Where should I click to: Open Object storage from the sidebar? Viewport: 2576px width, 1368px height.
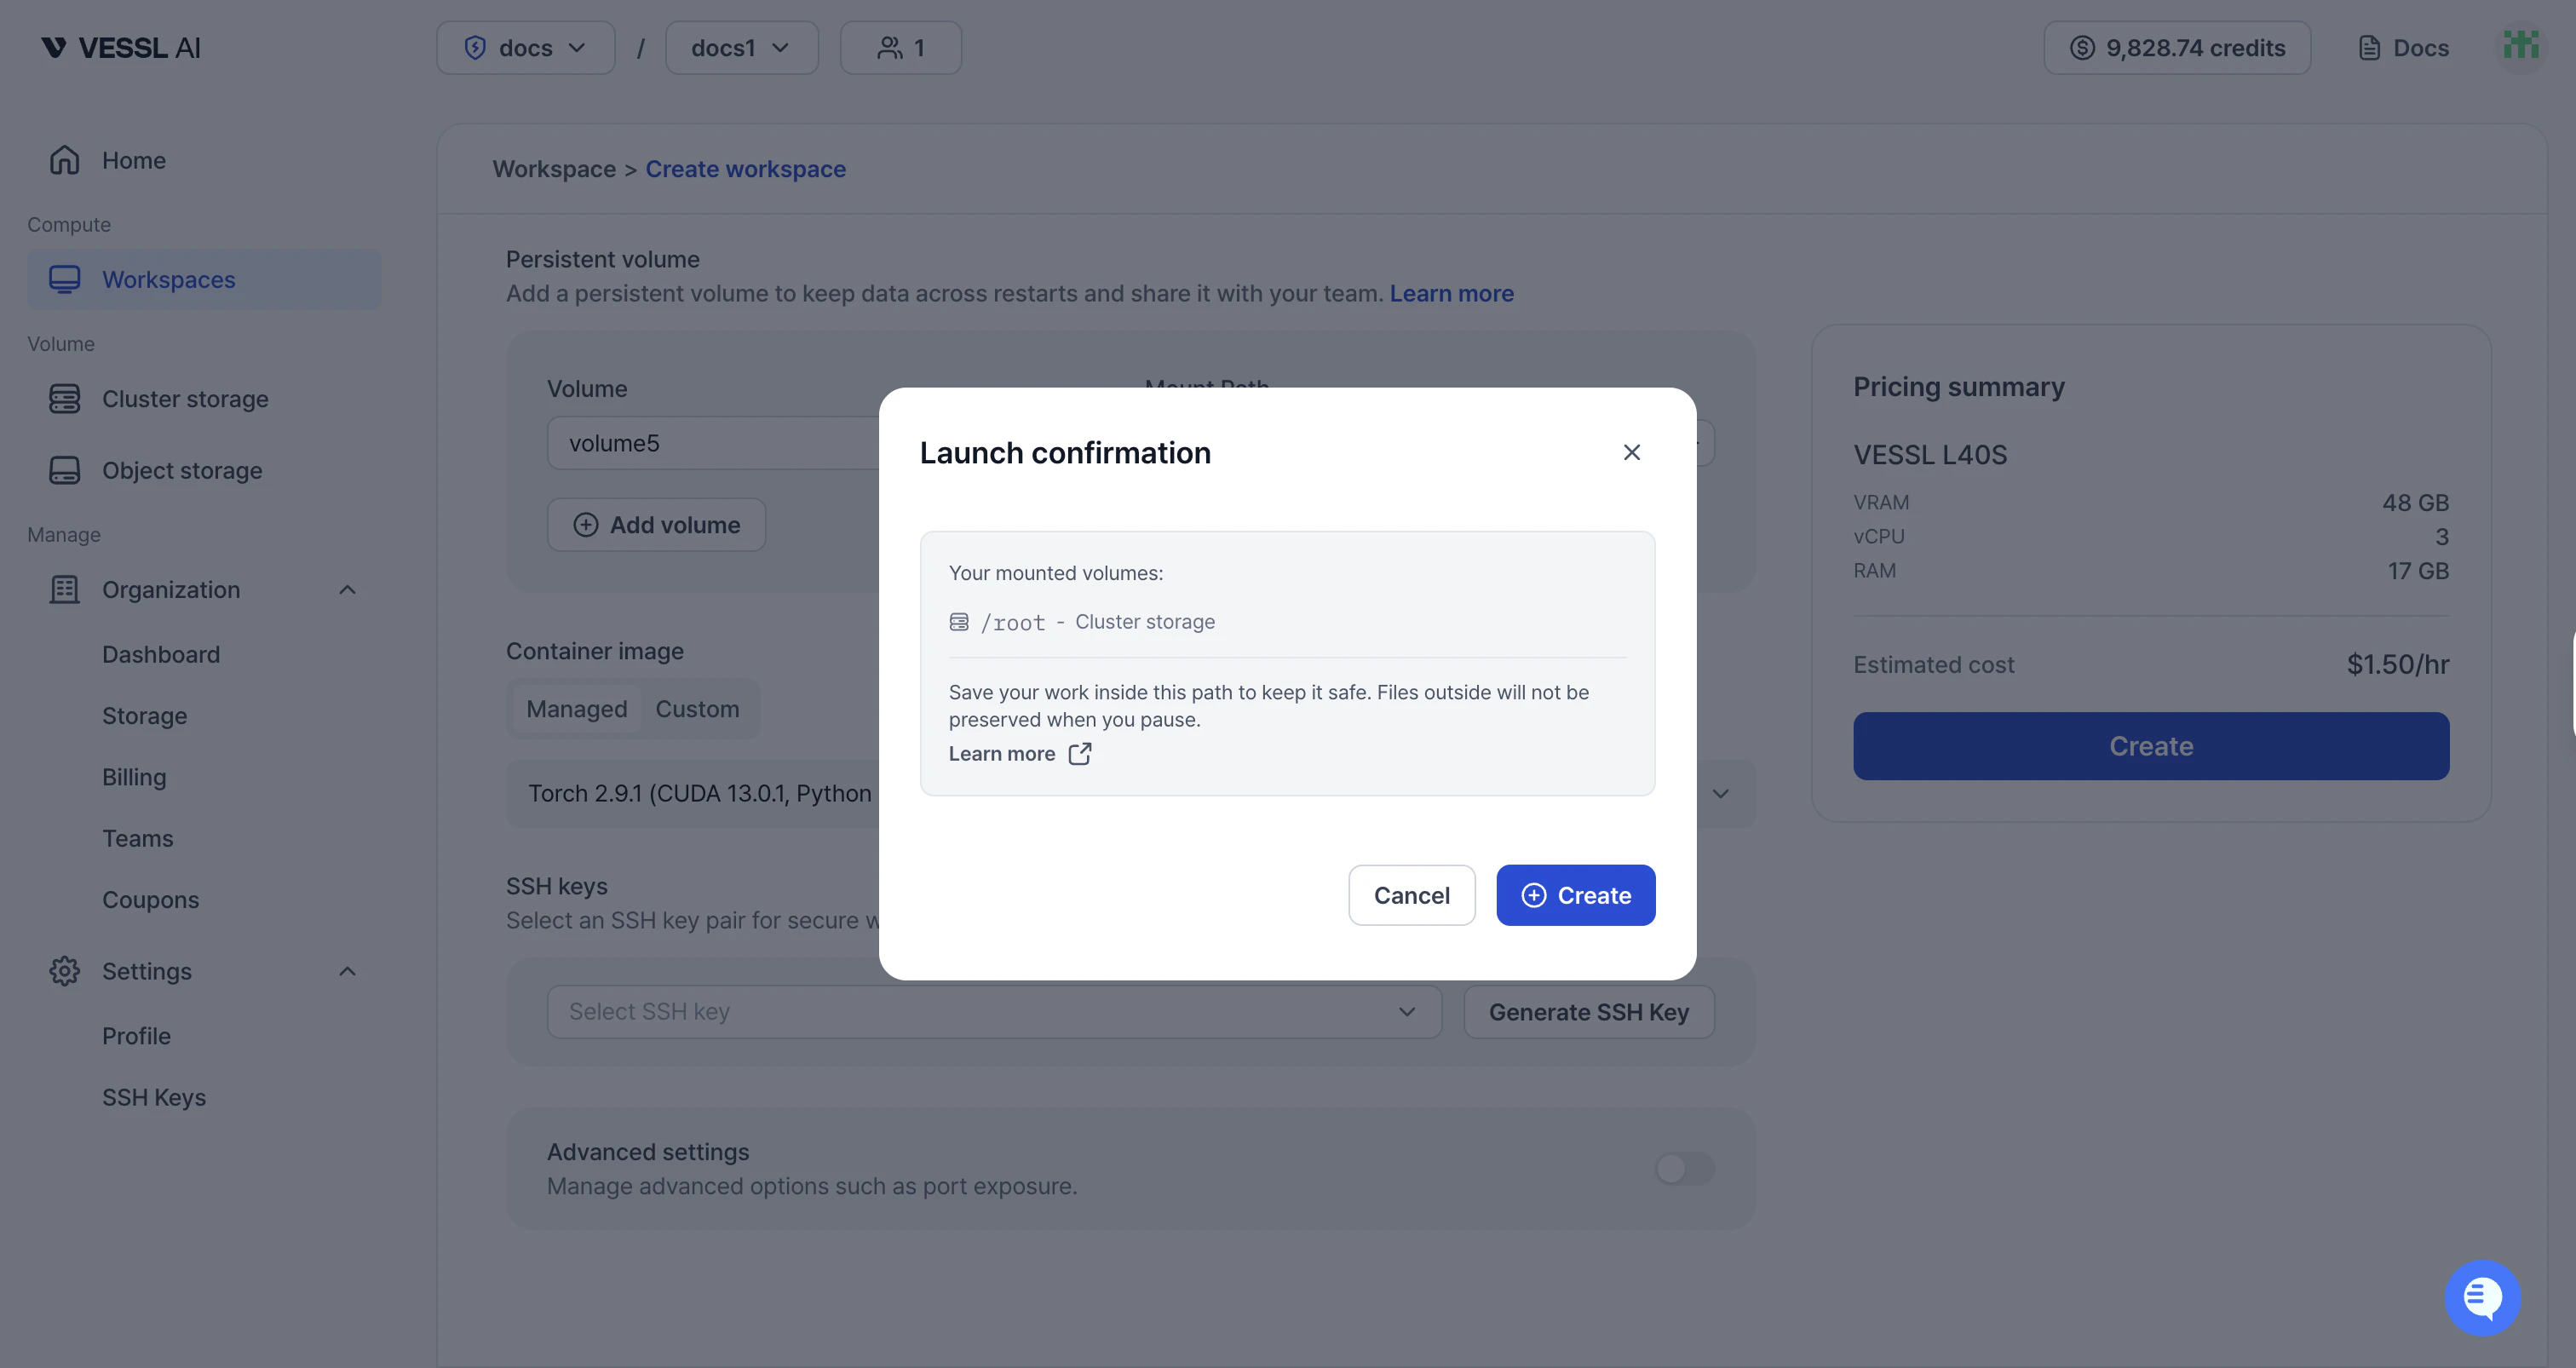(181, 470)
